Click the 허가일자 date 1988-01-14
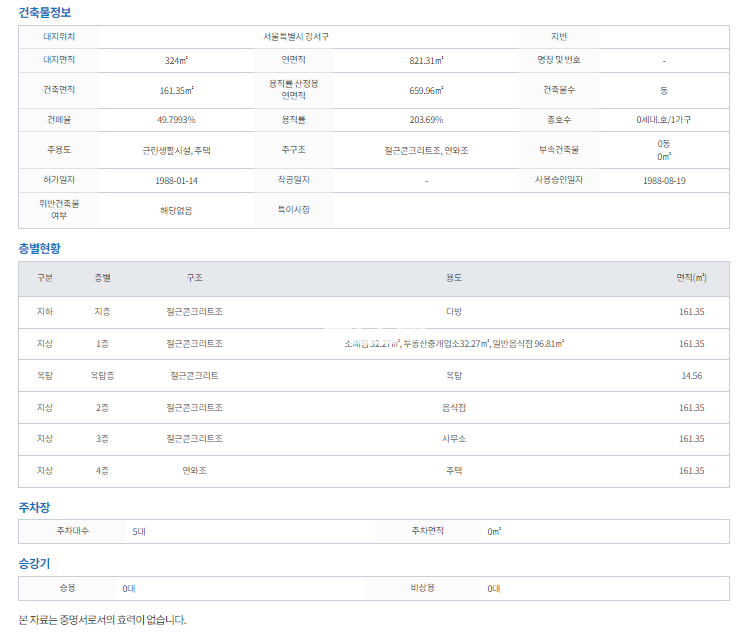Screen dimensions: 747x643 (x=176, y=181)
